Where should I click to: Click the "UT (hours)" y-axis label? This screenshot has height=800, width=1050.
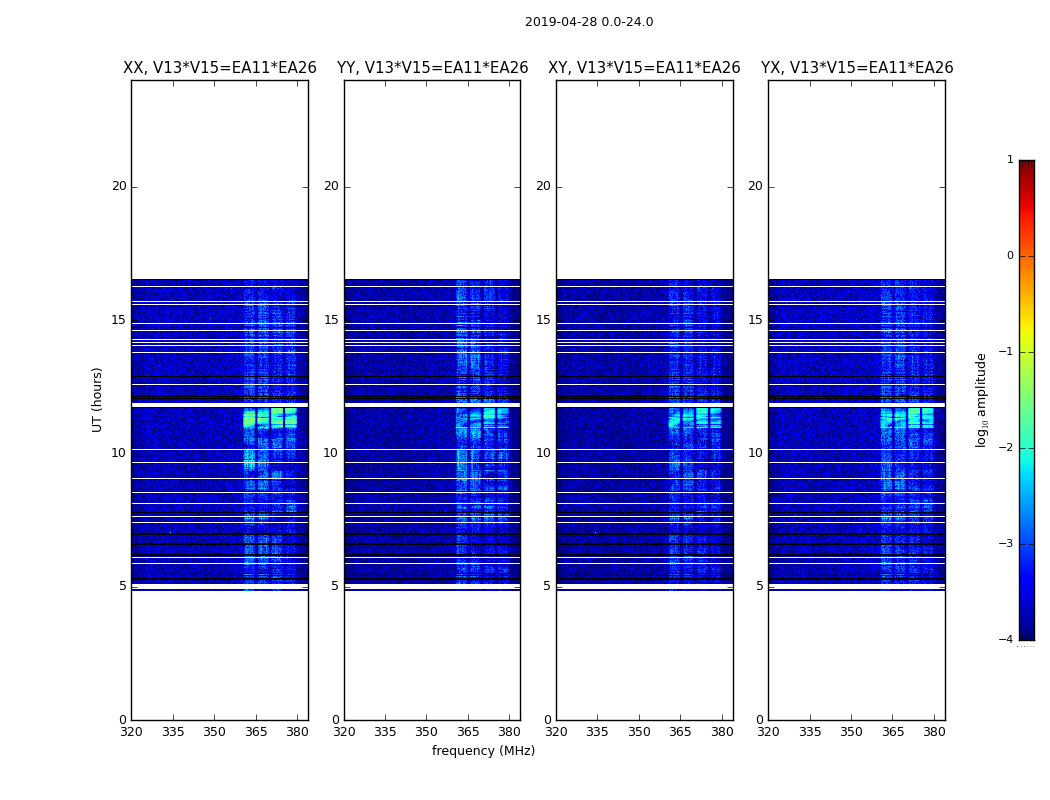click(x=97, y=400)
